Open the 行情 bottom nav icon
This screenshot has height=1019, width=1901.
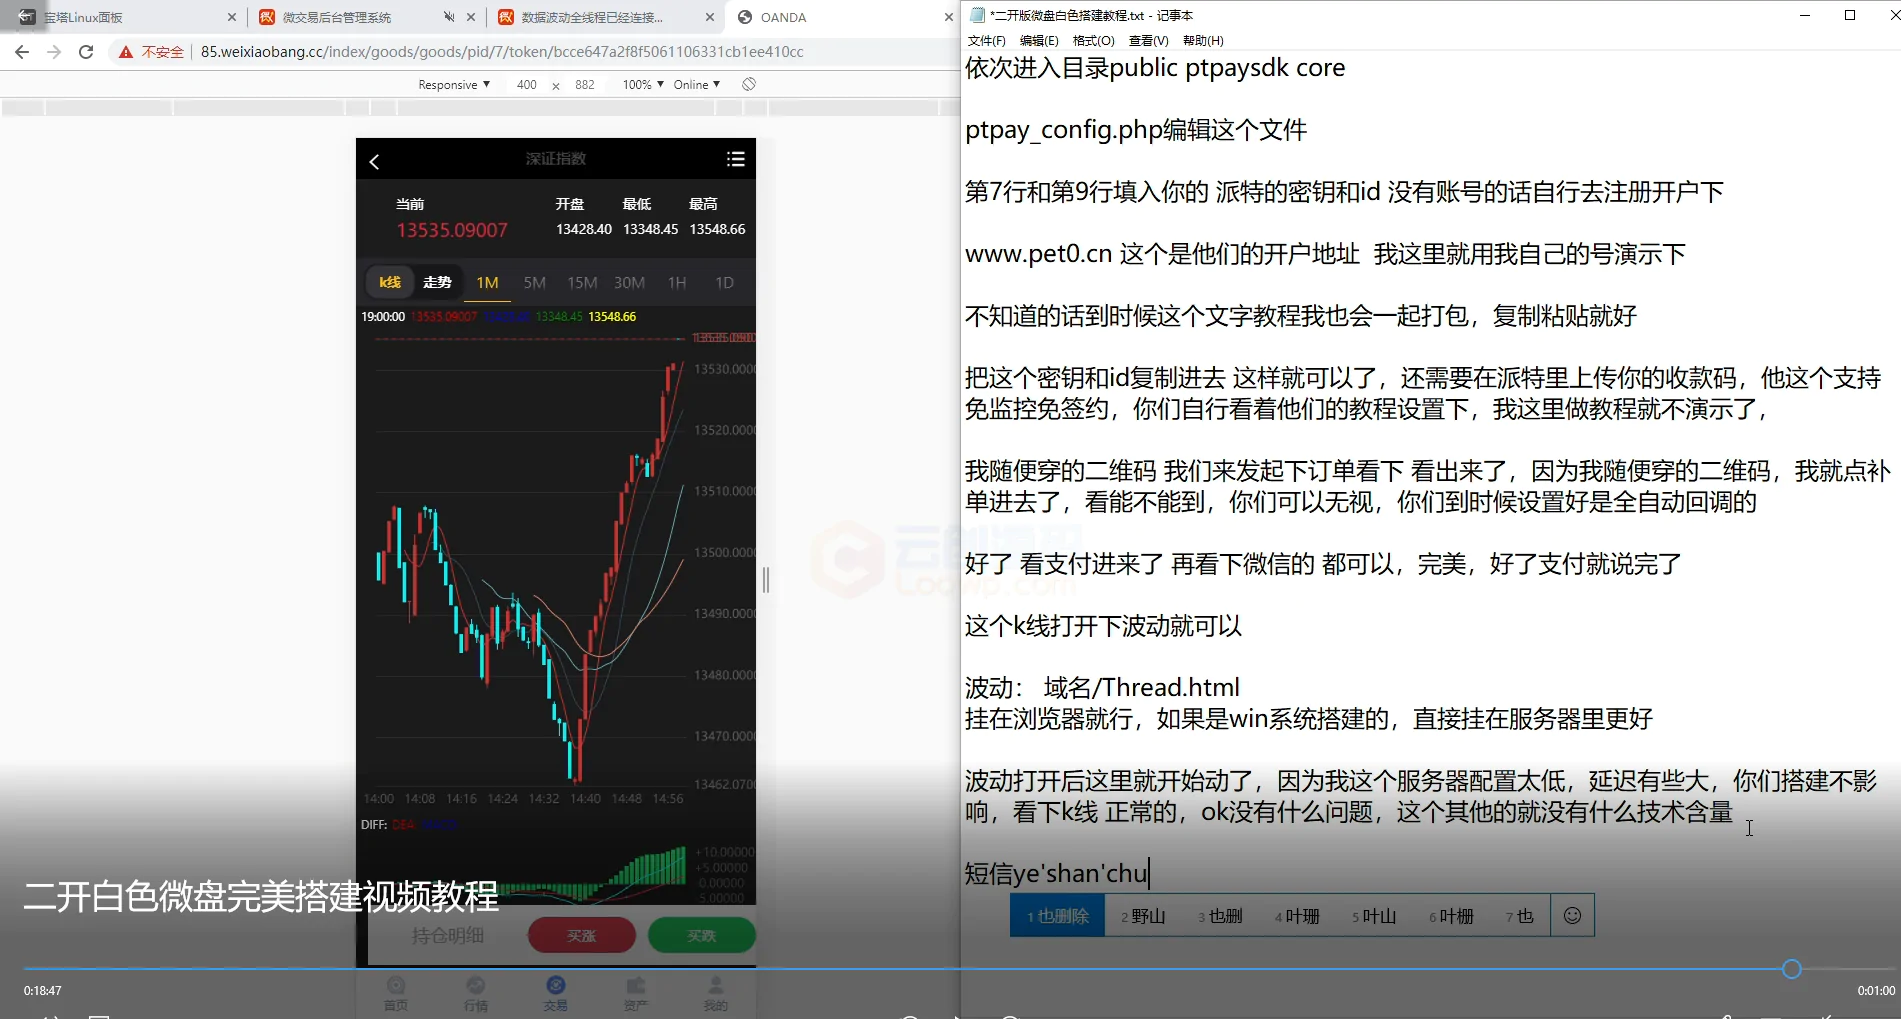[476, 993]
